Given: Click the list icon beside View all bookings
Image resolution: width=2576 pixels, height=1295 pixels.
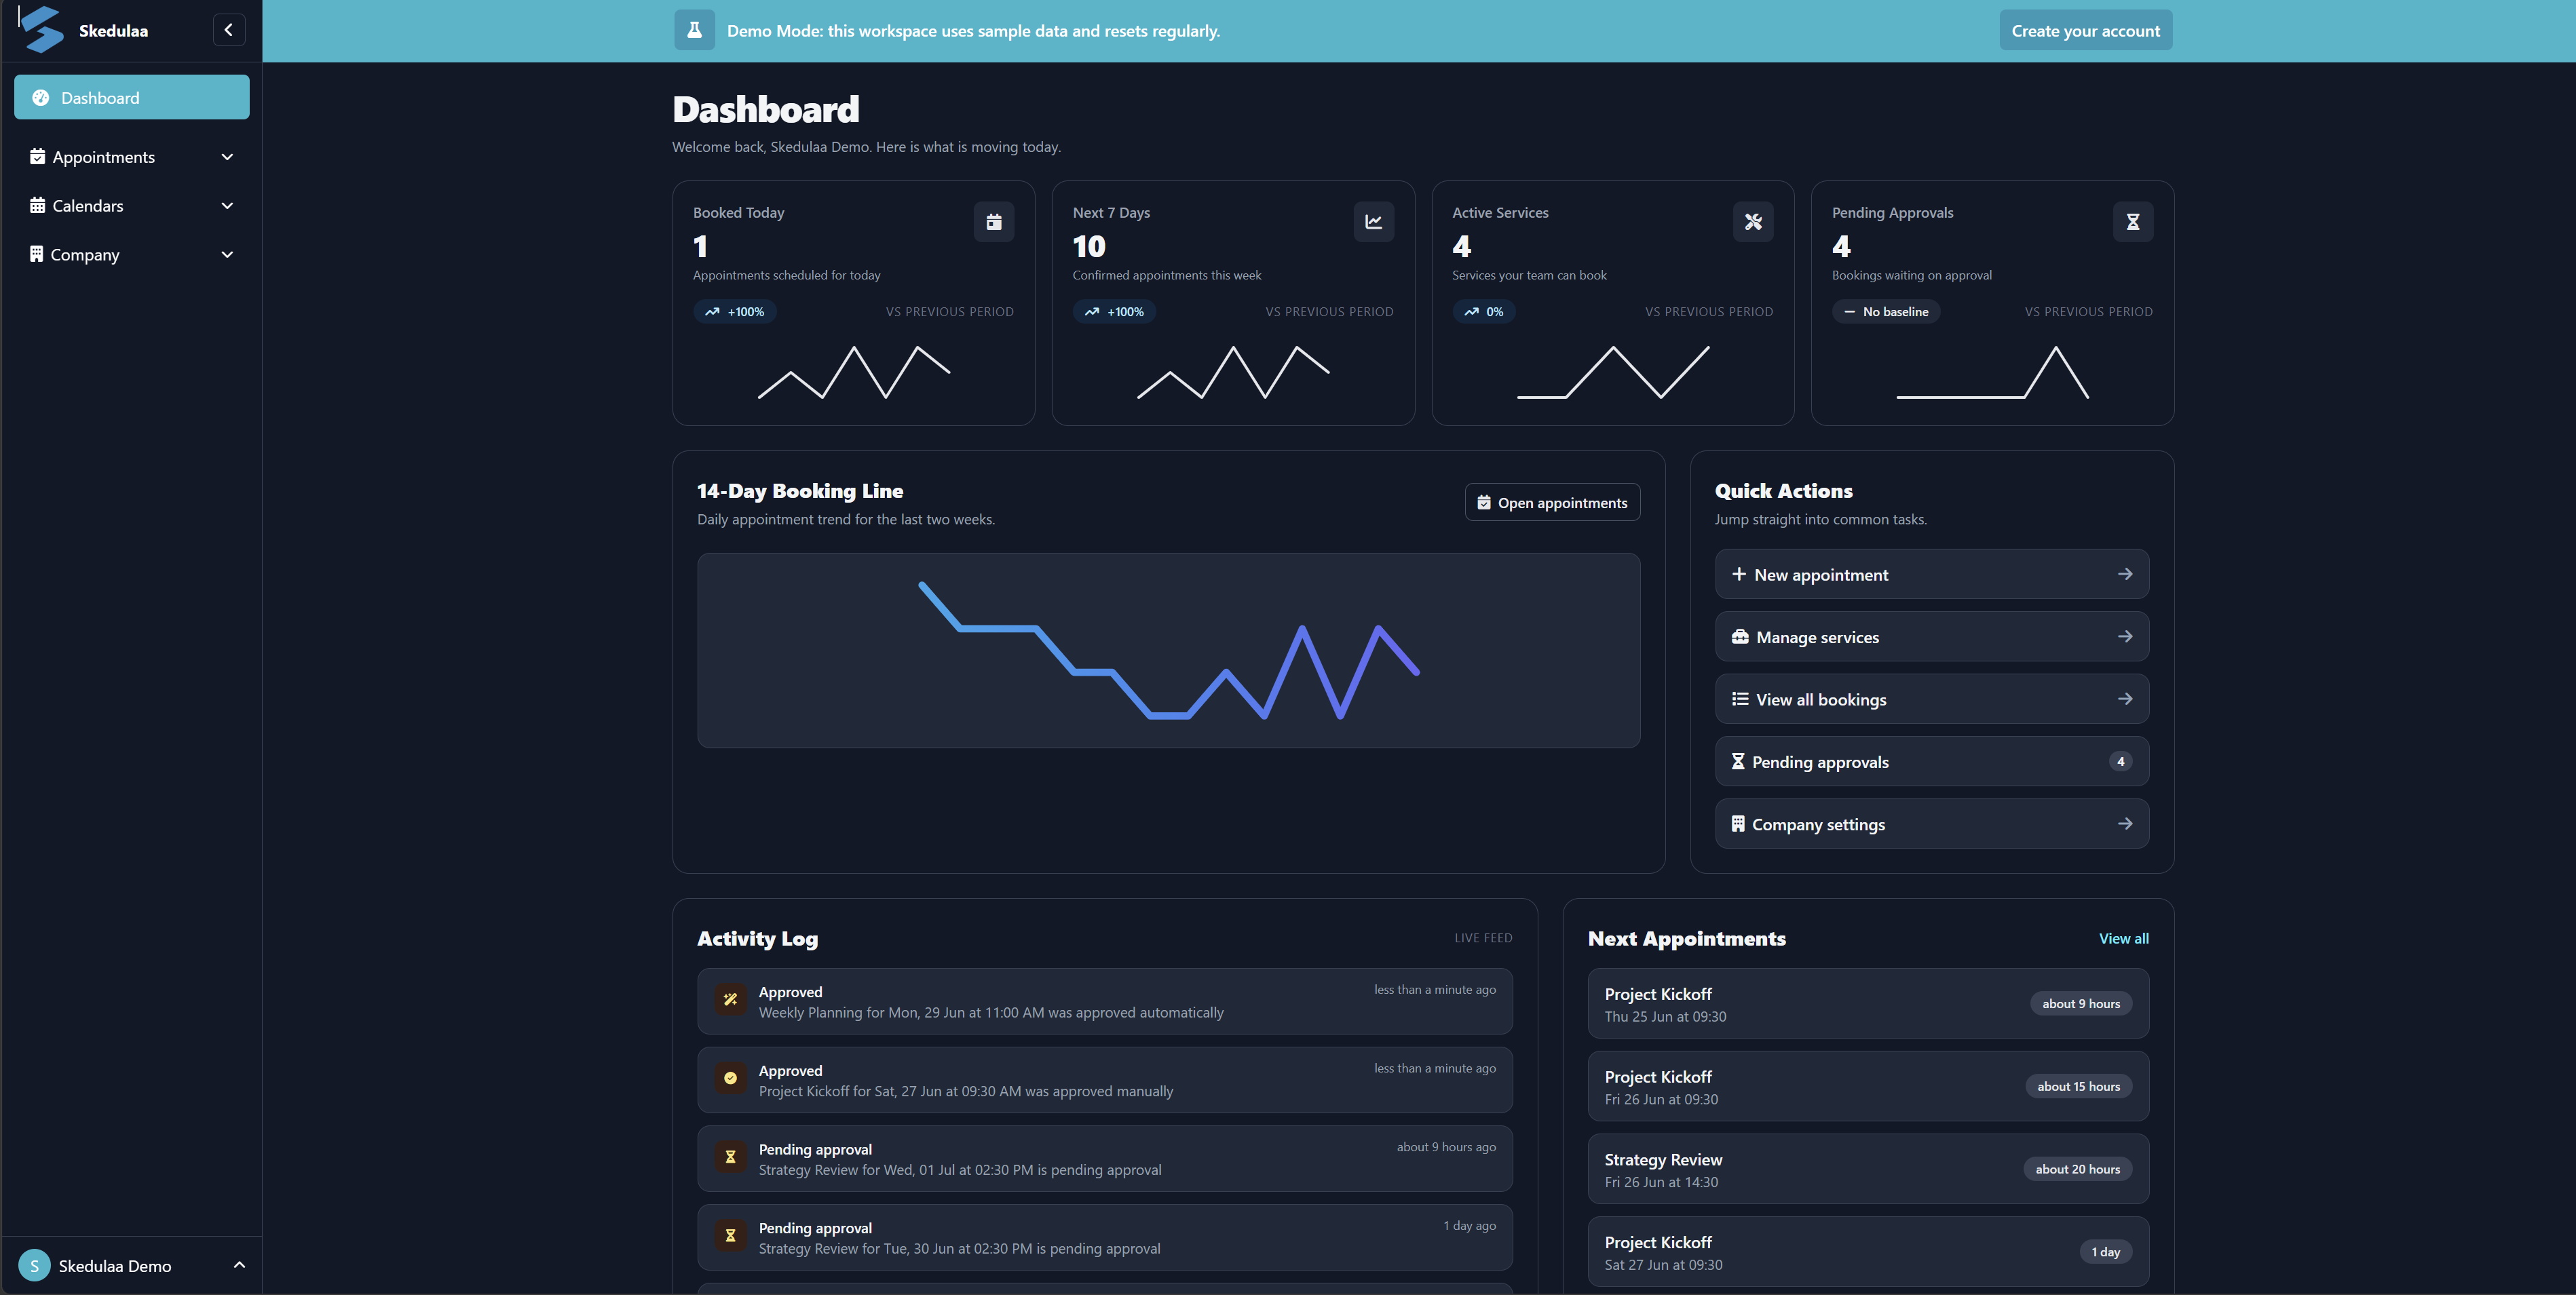Looking at the screenshot, I should click(x=1740, y=699).
